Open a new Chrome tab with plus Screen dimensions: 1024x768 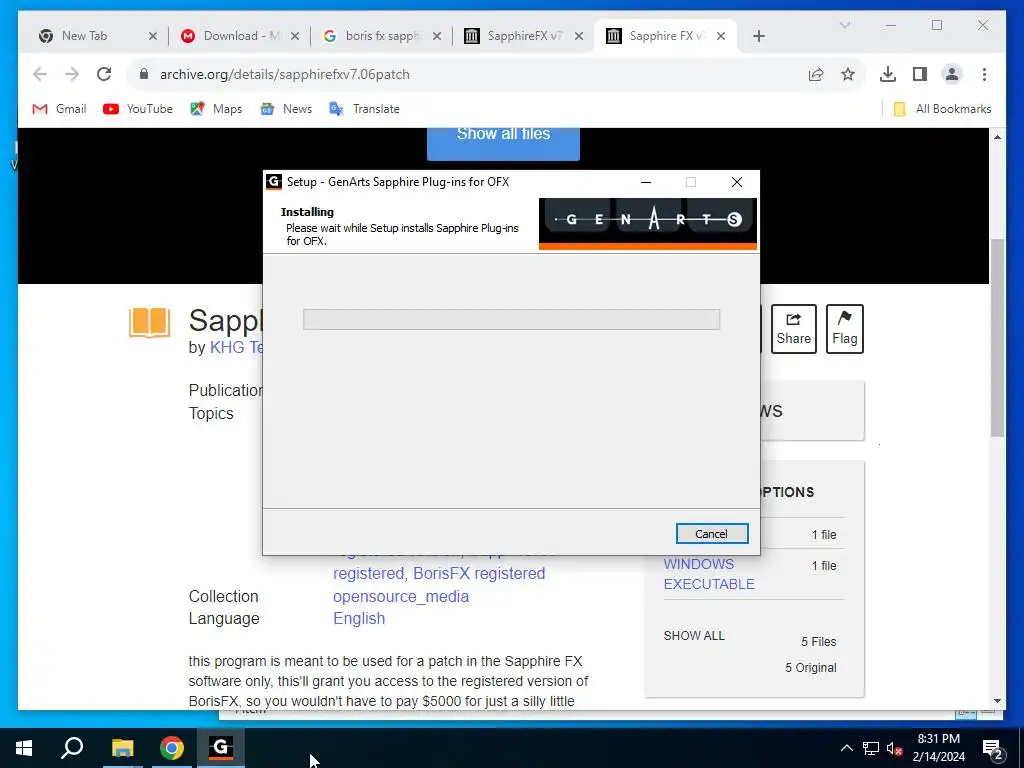point(759,37)
